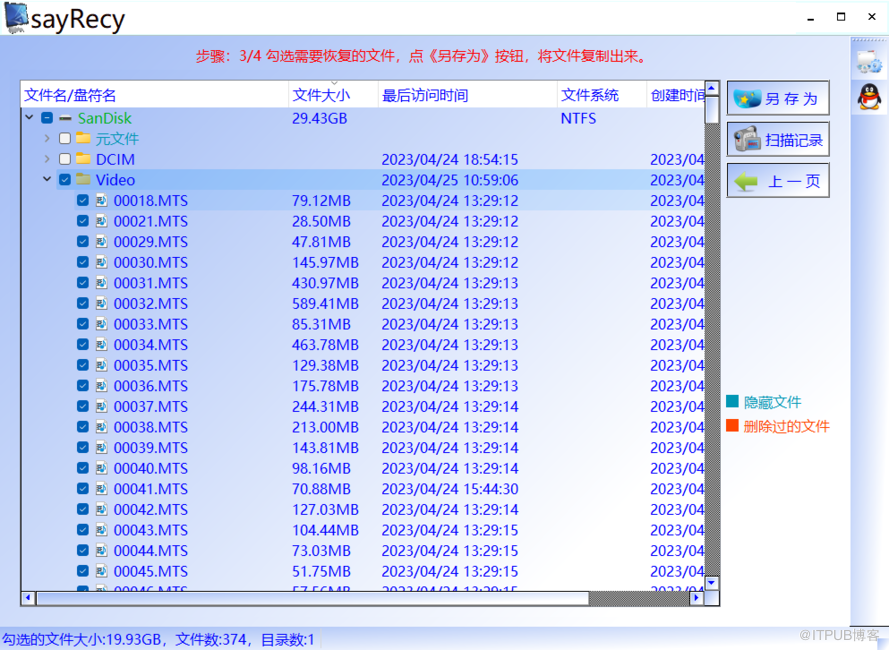This screenshot has width=889, height=650.
Task: Collapse the SanDisk drive tree node
Action: pos(29,117)
